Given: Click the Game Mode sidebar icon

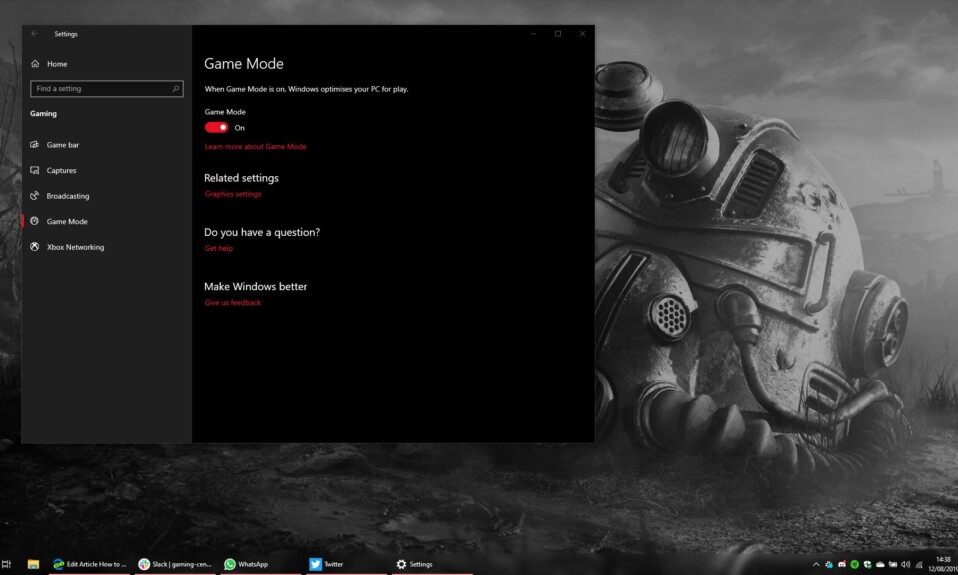Looking at the screenshot, I should coord(35,221).
